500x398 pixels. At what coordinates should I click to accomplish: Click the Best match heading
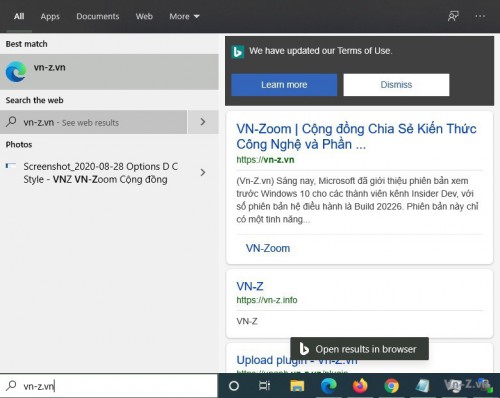coord(26,44)
